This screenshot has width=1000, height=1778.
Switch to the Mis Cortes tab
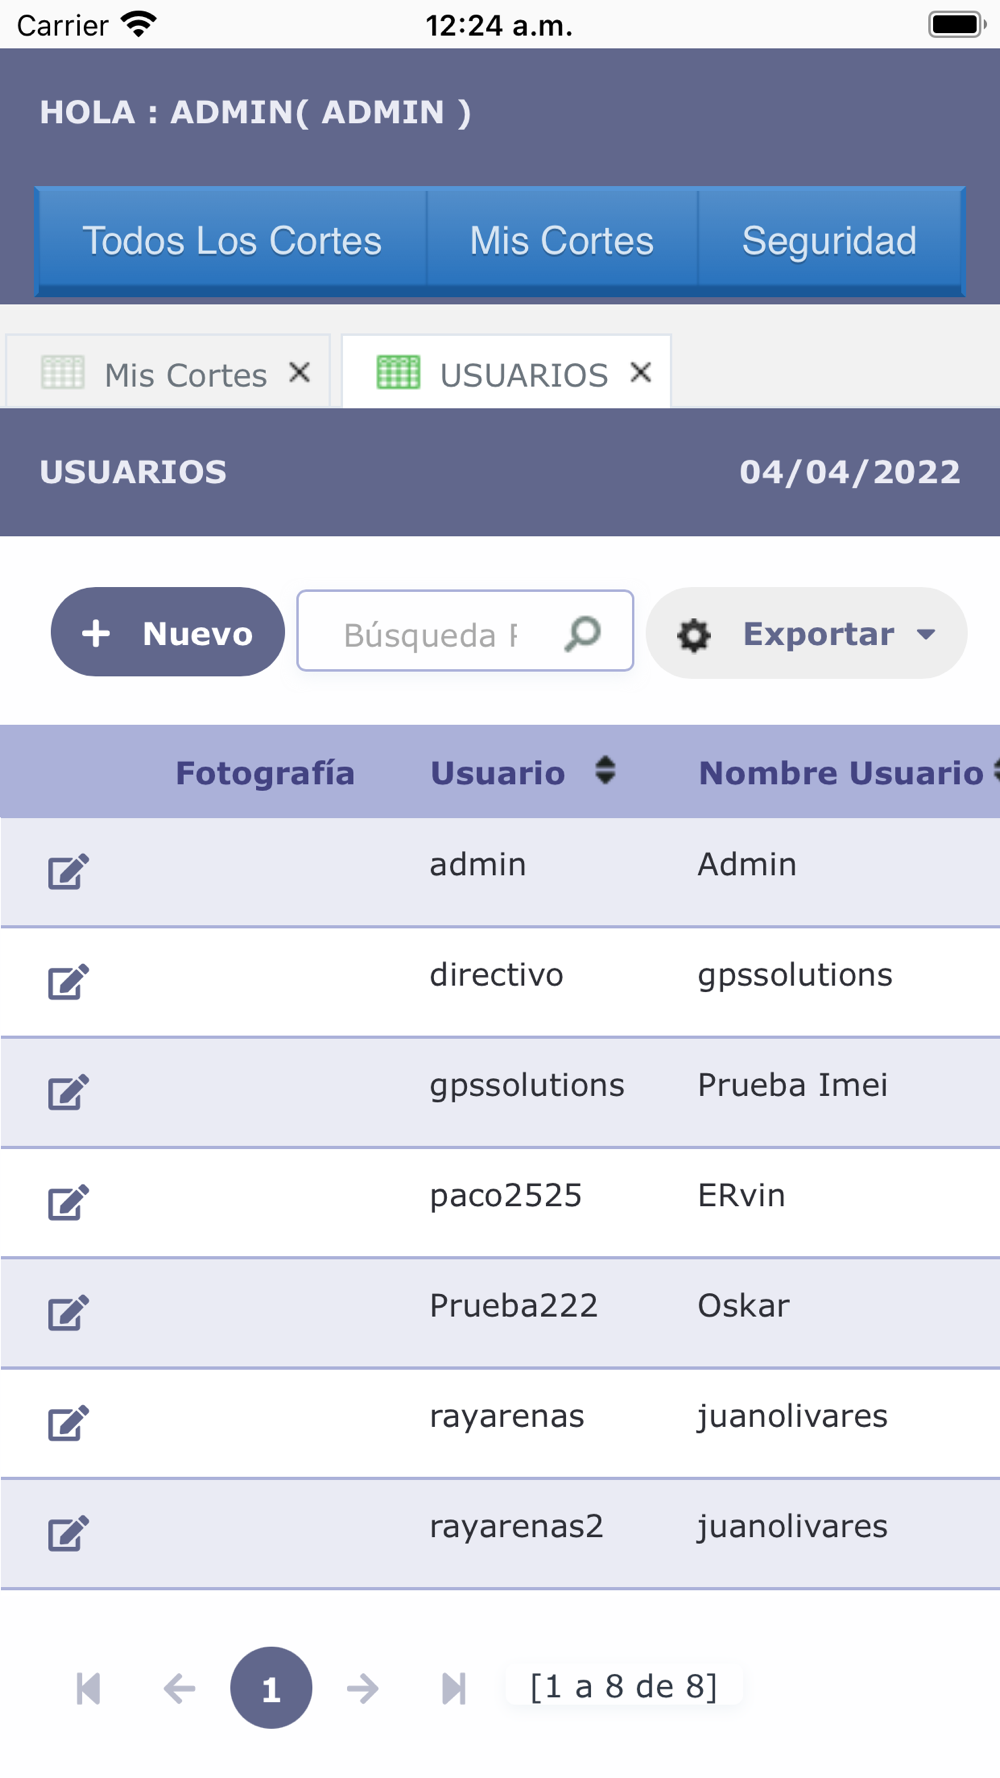click(x=184, y=375)
